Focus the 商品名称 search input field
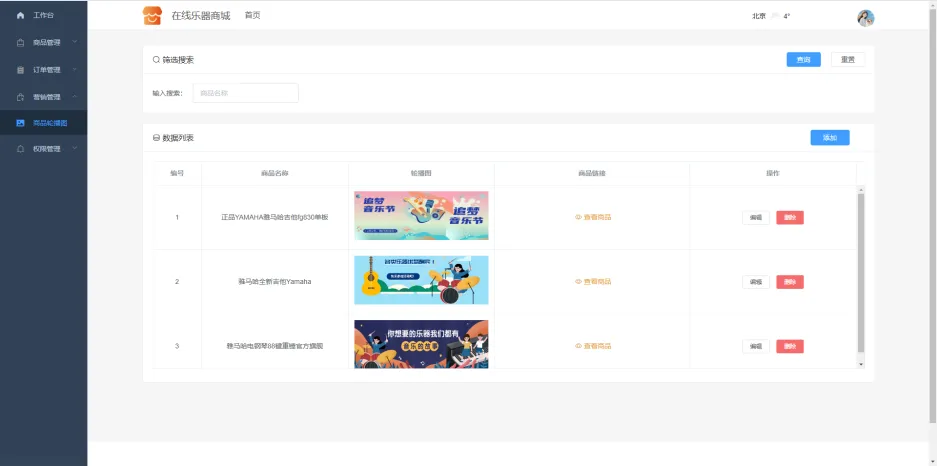This screenshot has height=466, width=937. (x=245, y=93)
